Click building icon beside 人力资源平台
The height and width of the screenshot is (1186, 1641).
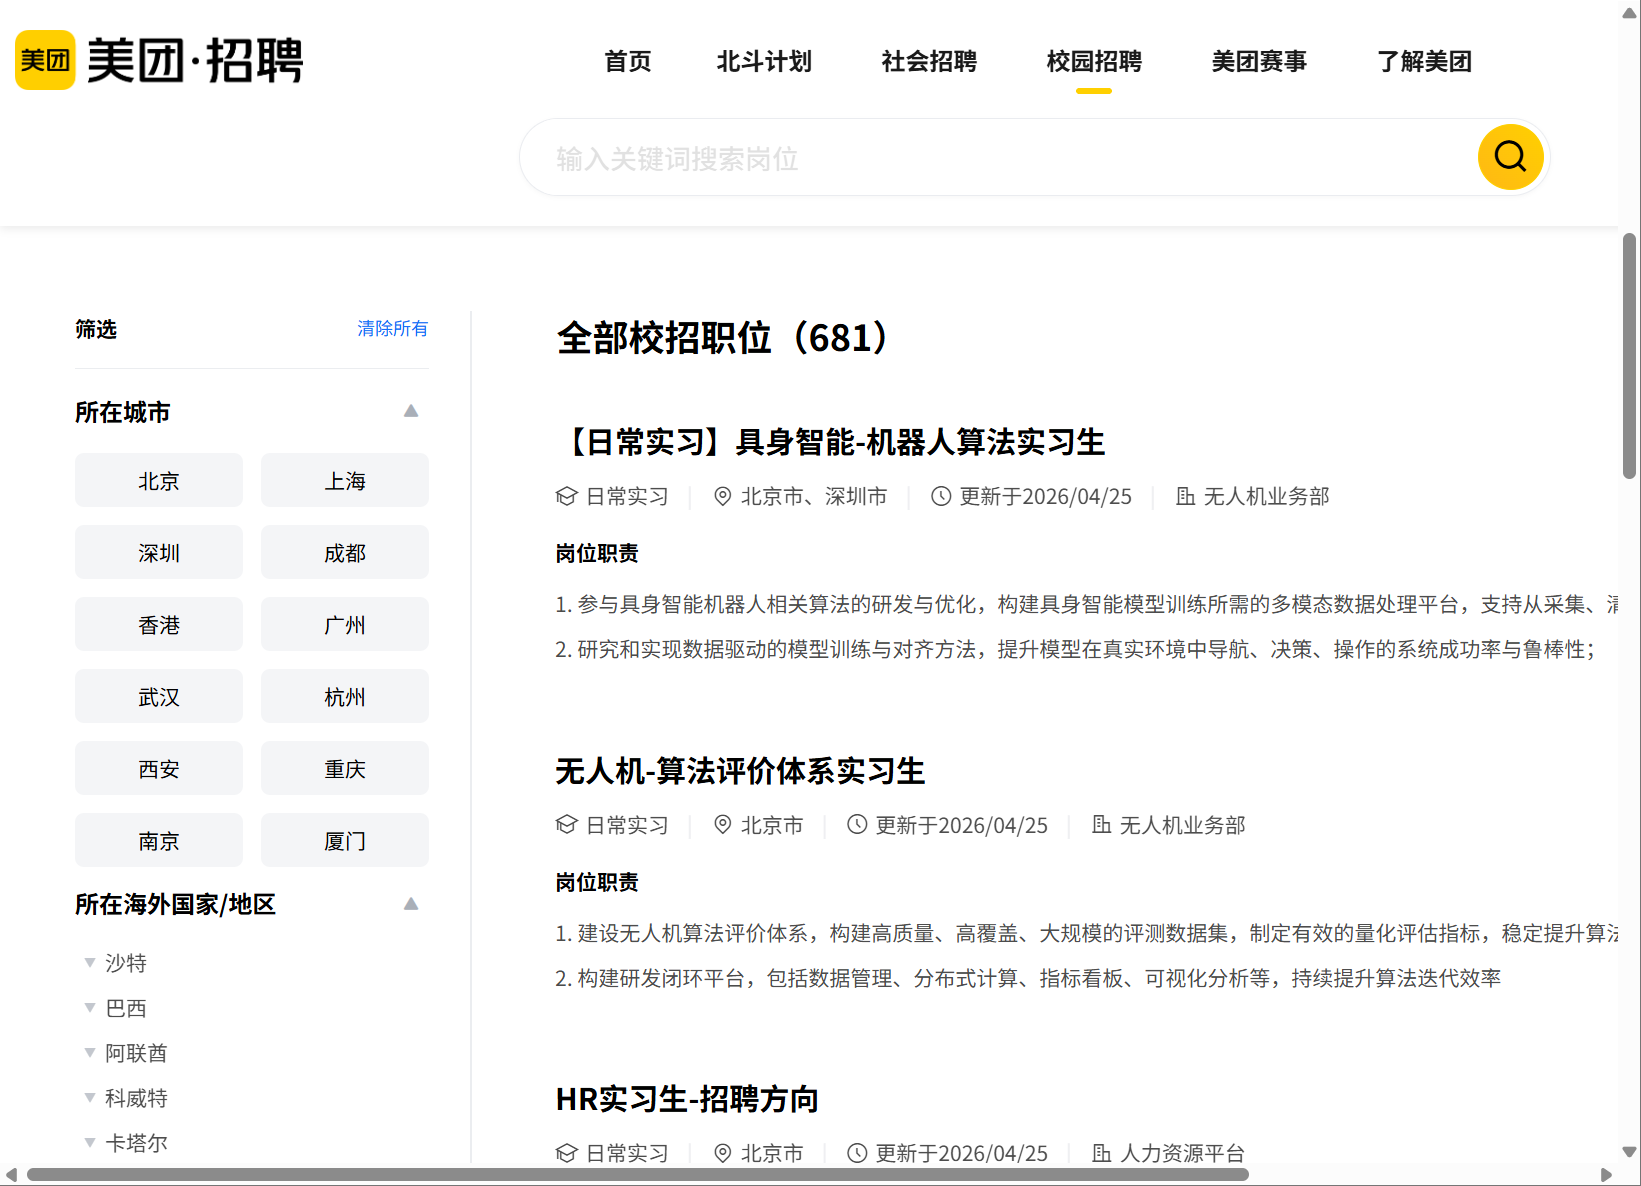tap(1101, 1153)
